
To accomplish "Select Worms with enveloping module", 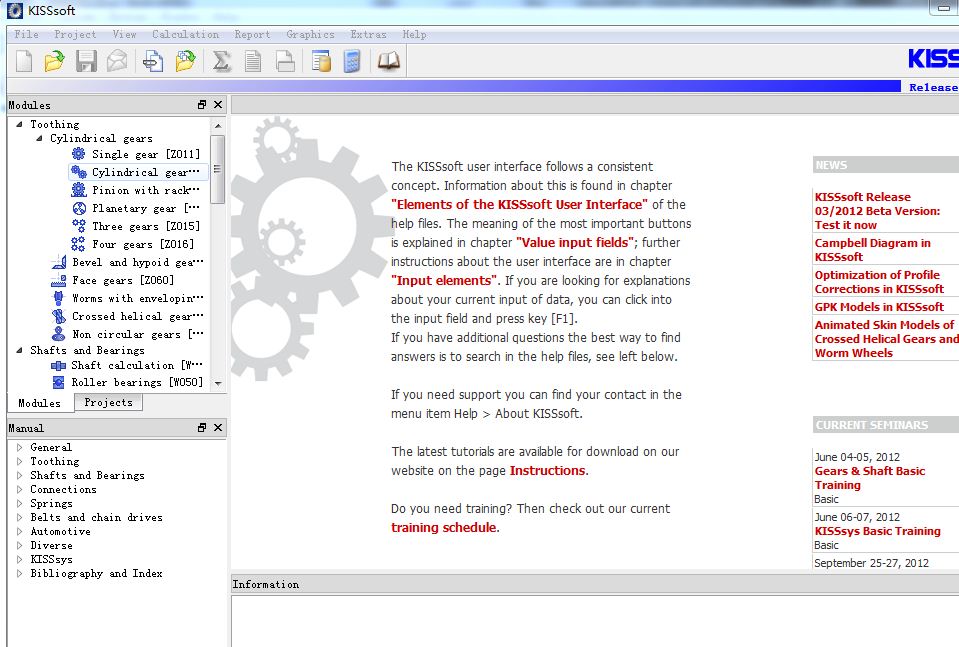I will pyautogui.click(x=127, y=298).
